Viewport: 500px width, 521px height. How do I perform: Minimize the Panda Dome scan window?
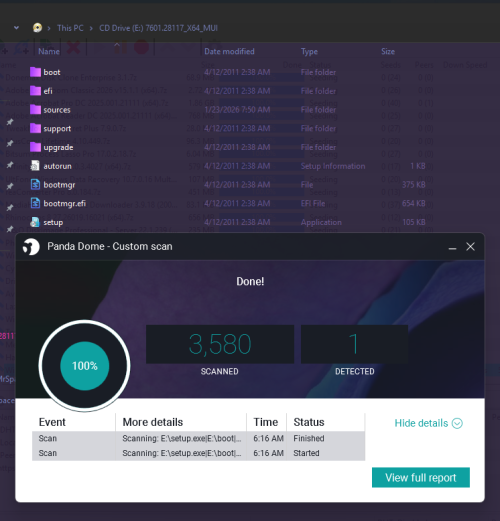pos(452,247)
